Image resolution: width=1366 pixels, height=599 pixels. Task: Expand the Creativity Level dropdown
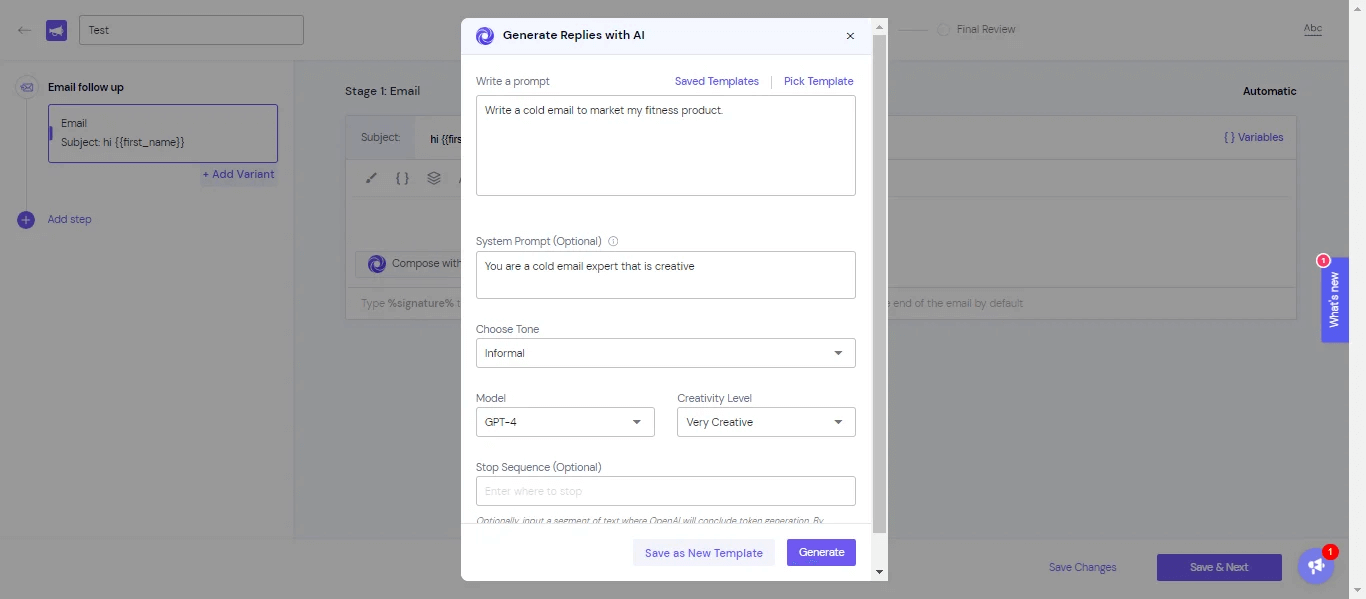[x=766, y=422]
